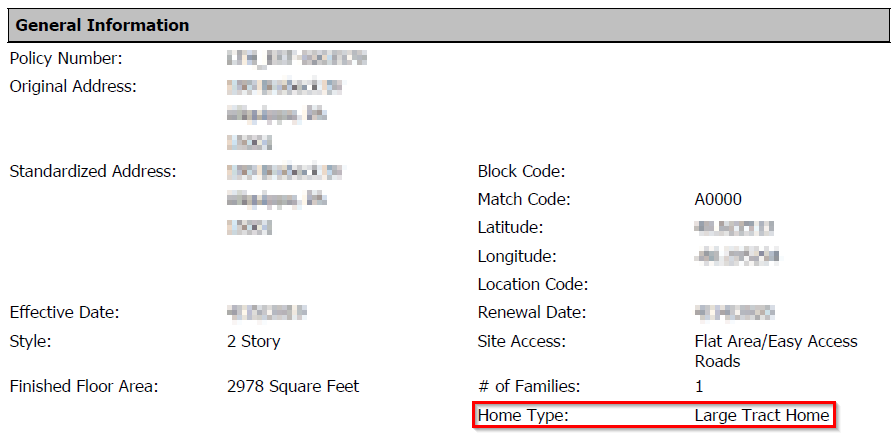The height and width of the screenshot is (433, 895).
Task: Select the Large Tract Home value
Action: [x=762, y=415]
